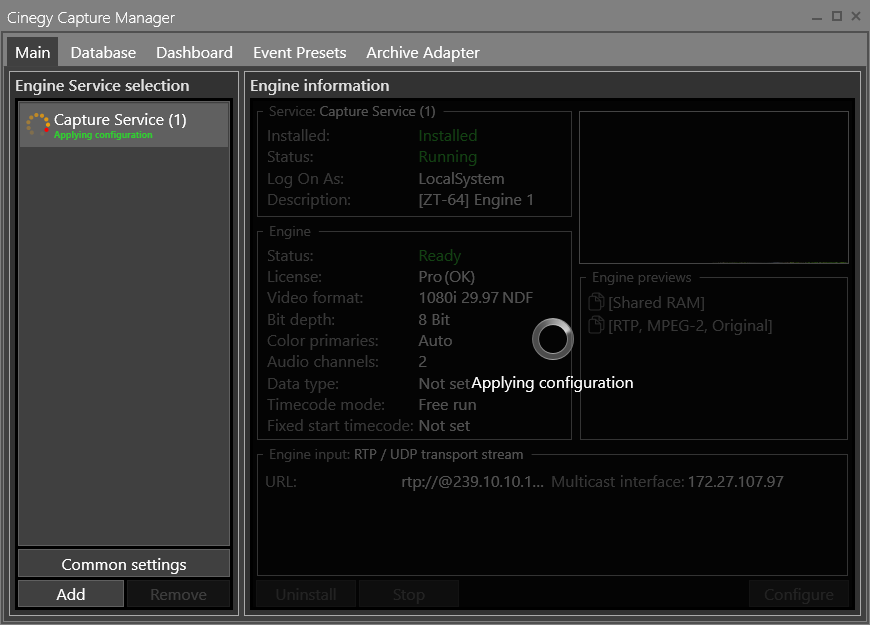Image resolution: width=870 pixels, height=625 pixels.
Task: Close the Cinegy Capture Manager window
Action: pos(856,17)
